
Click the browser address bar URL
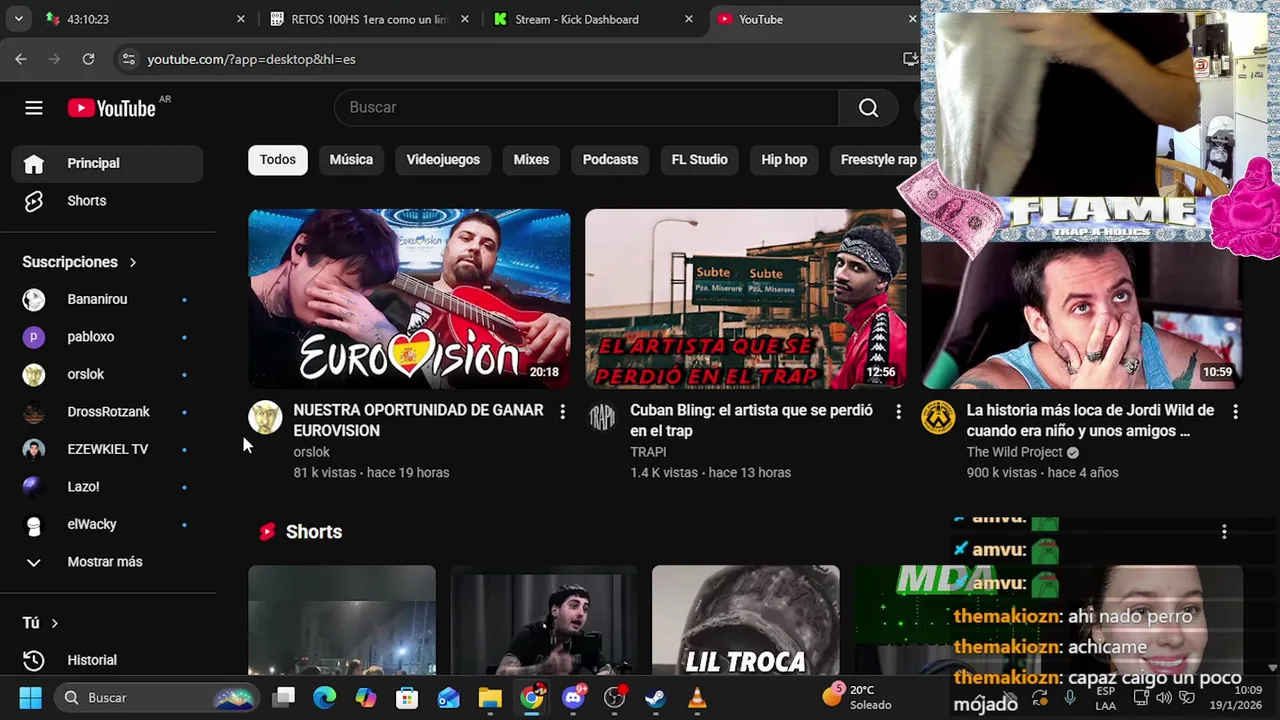point(251,59)
